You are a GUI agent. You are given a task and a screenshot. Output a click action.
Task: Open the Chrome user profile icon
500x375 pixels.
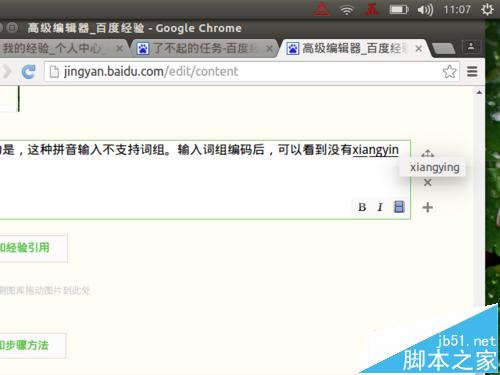471,47
